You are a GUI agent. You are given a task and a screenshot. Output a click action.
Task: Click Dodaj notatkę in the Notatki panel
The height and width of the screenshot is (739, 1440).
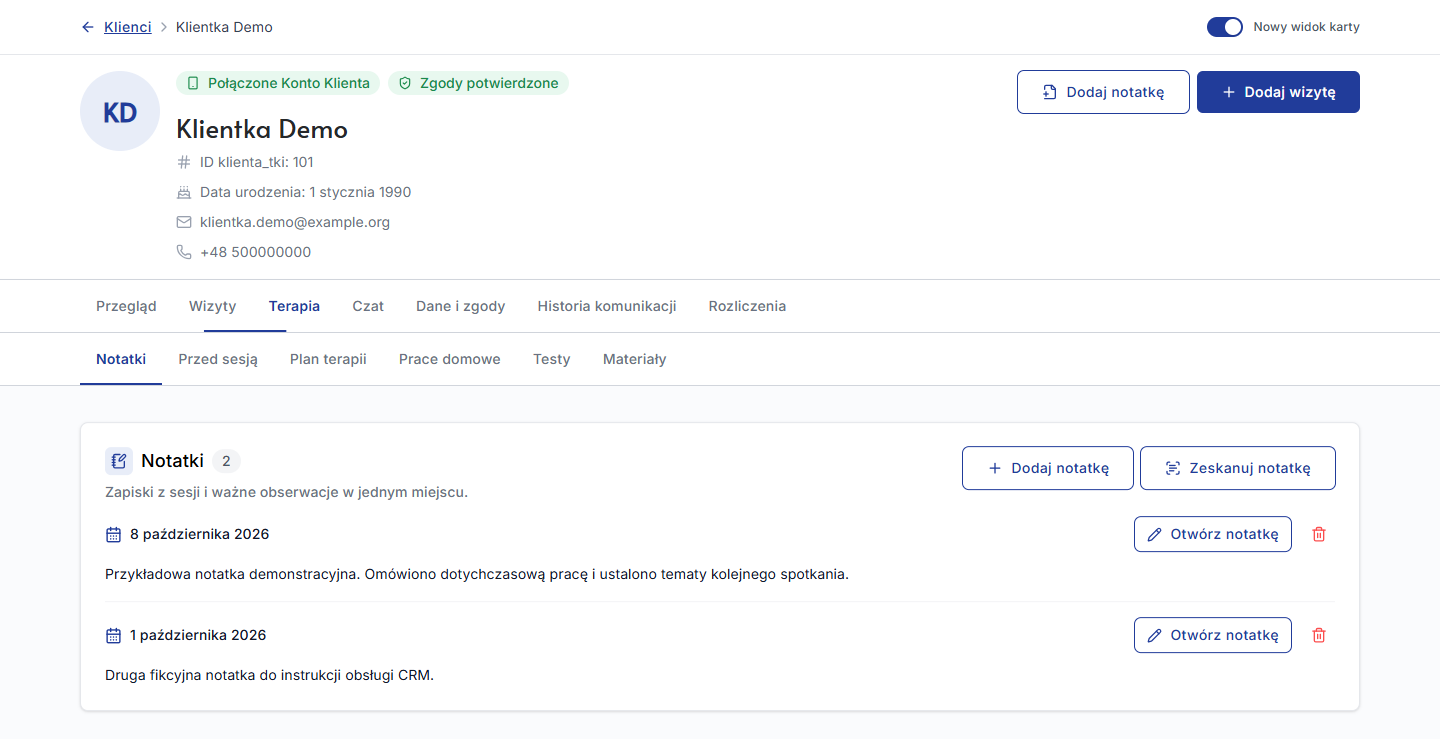[x=1048, y=468]
